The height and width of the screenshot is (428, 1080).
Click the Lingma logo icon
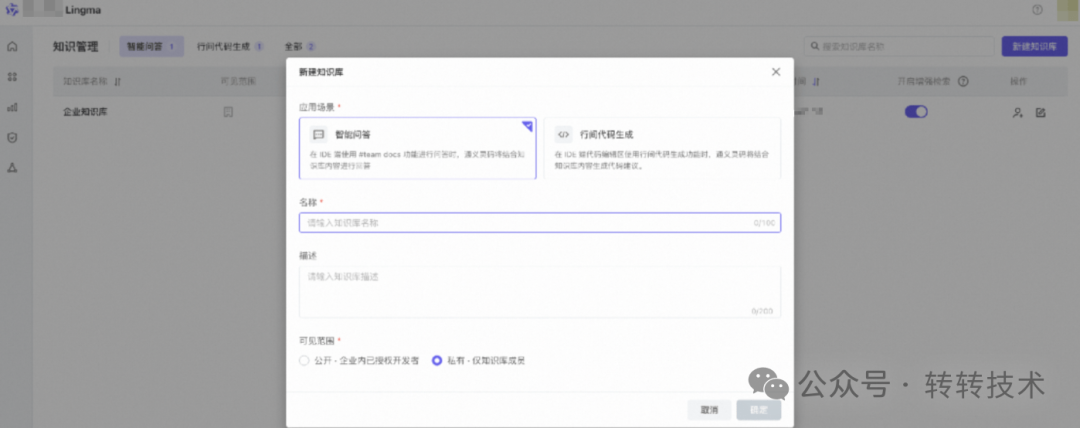coord(12,10)
